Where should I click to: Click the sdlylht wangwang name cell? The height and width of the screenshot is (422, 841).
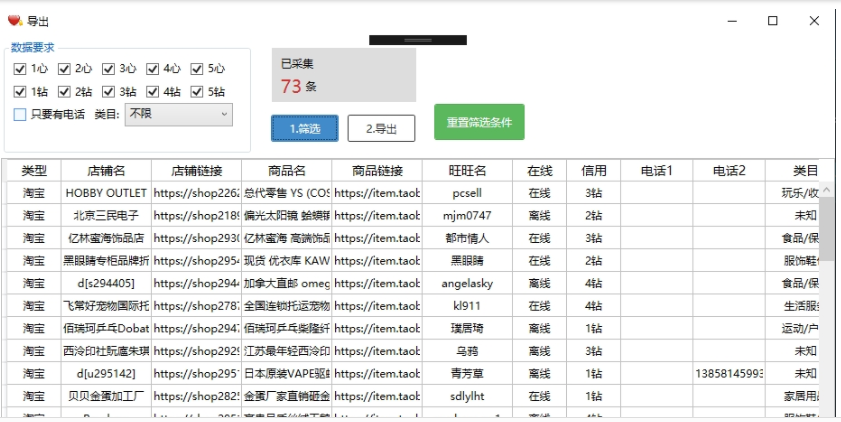[467, 396]
